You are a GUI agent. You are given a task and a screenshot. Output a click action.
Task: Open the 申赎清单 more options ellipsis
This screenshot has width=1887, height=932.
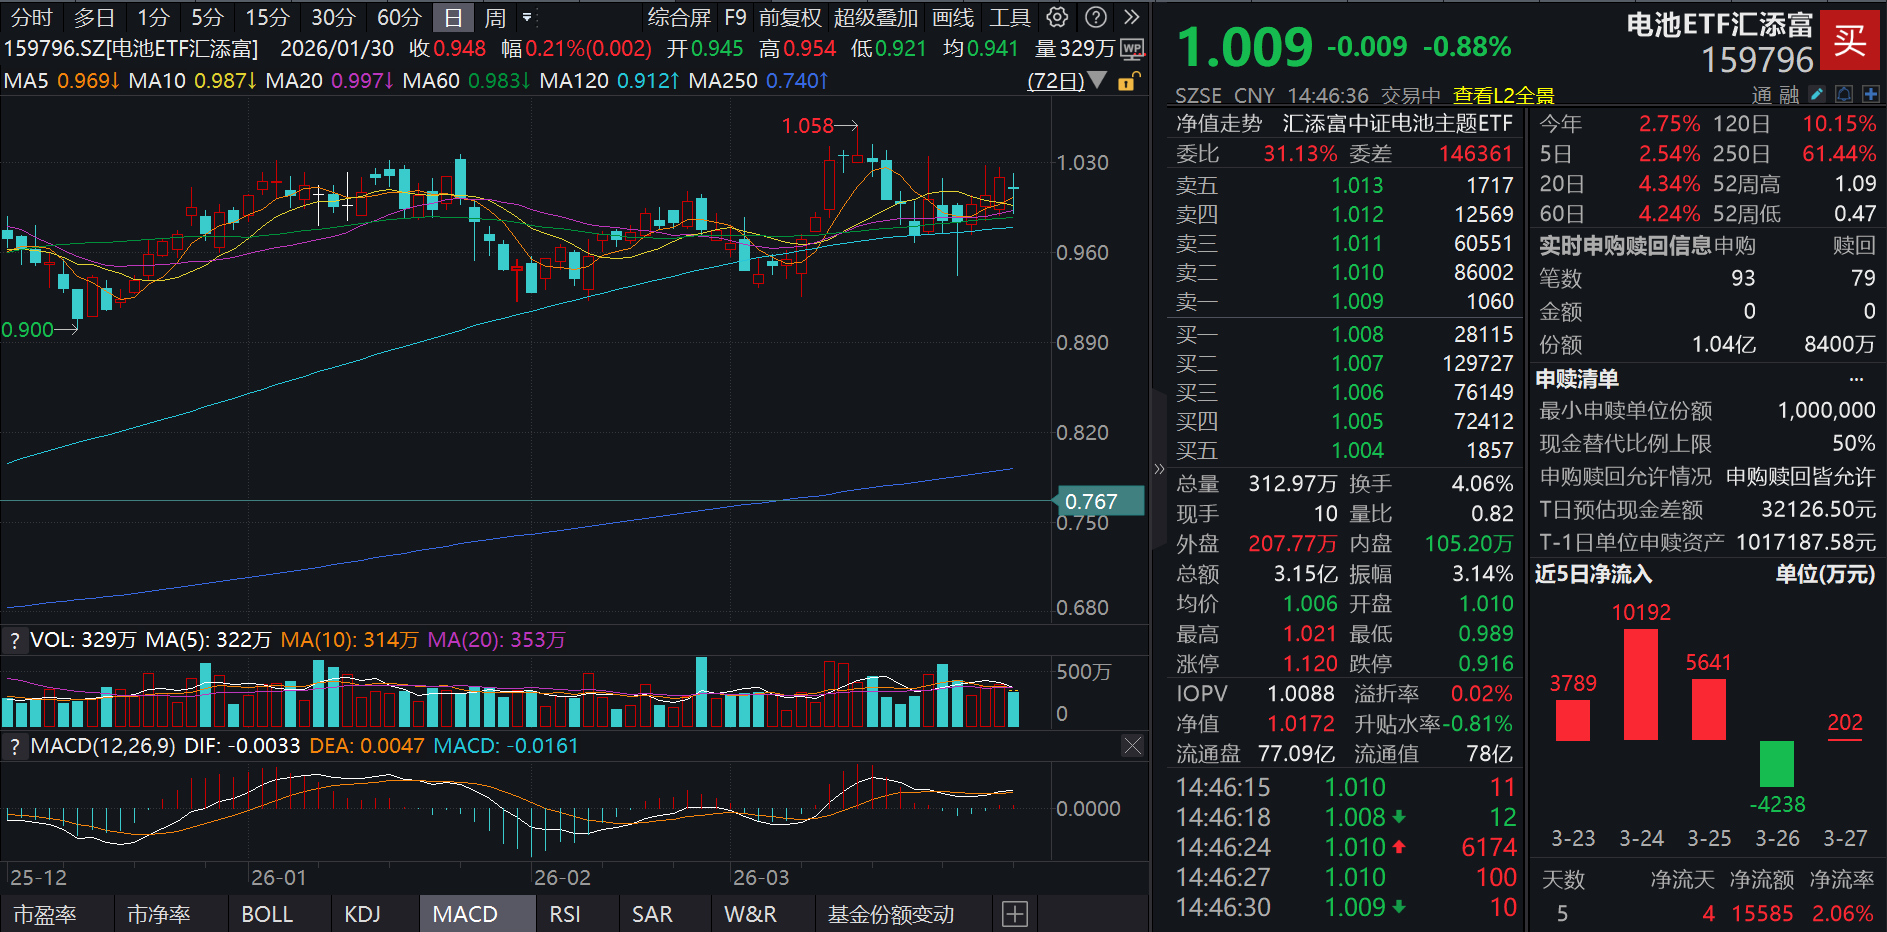pyautogui.click(x=1856, y=379)
